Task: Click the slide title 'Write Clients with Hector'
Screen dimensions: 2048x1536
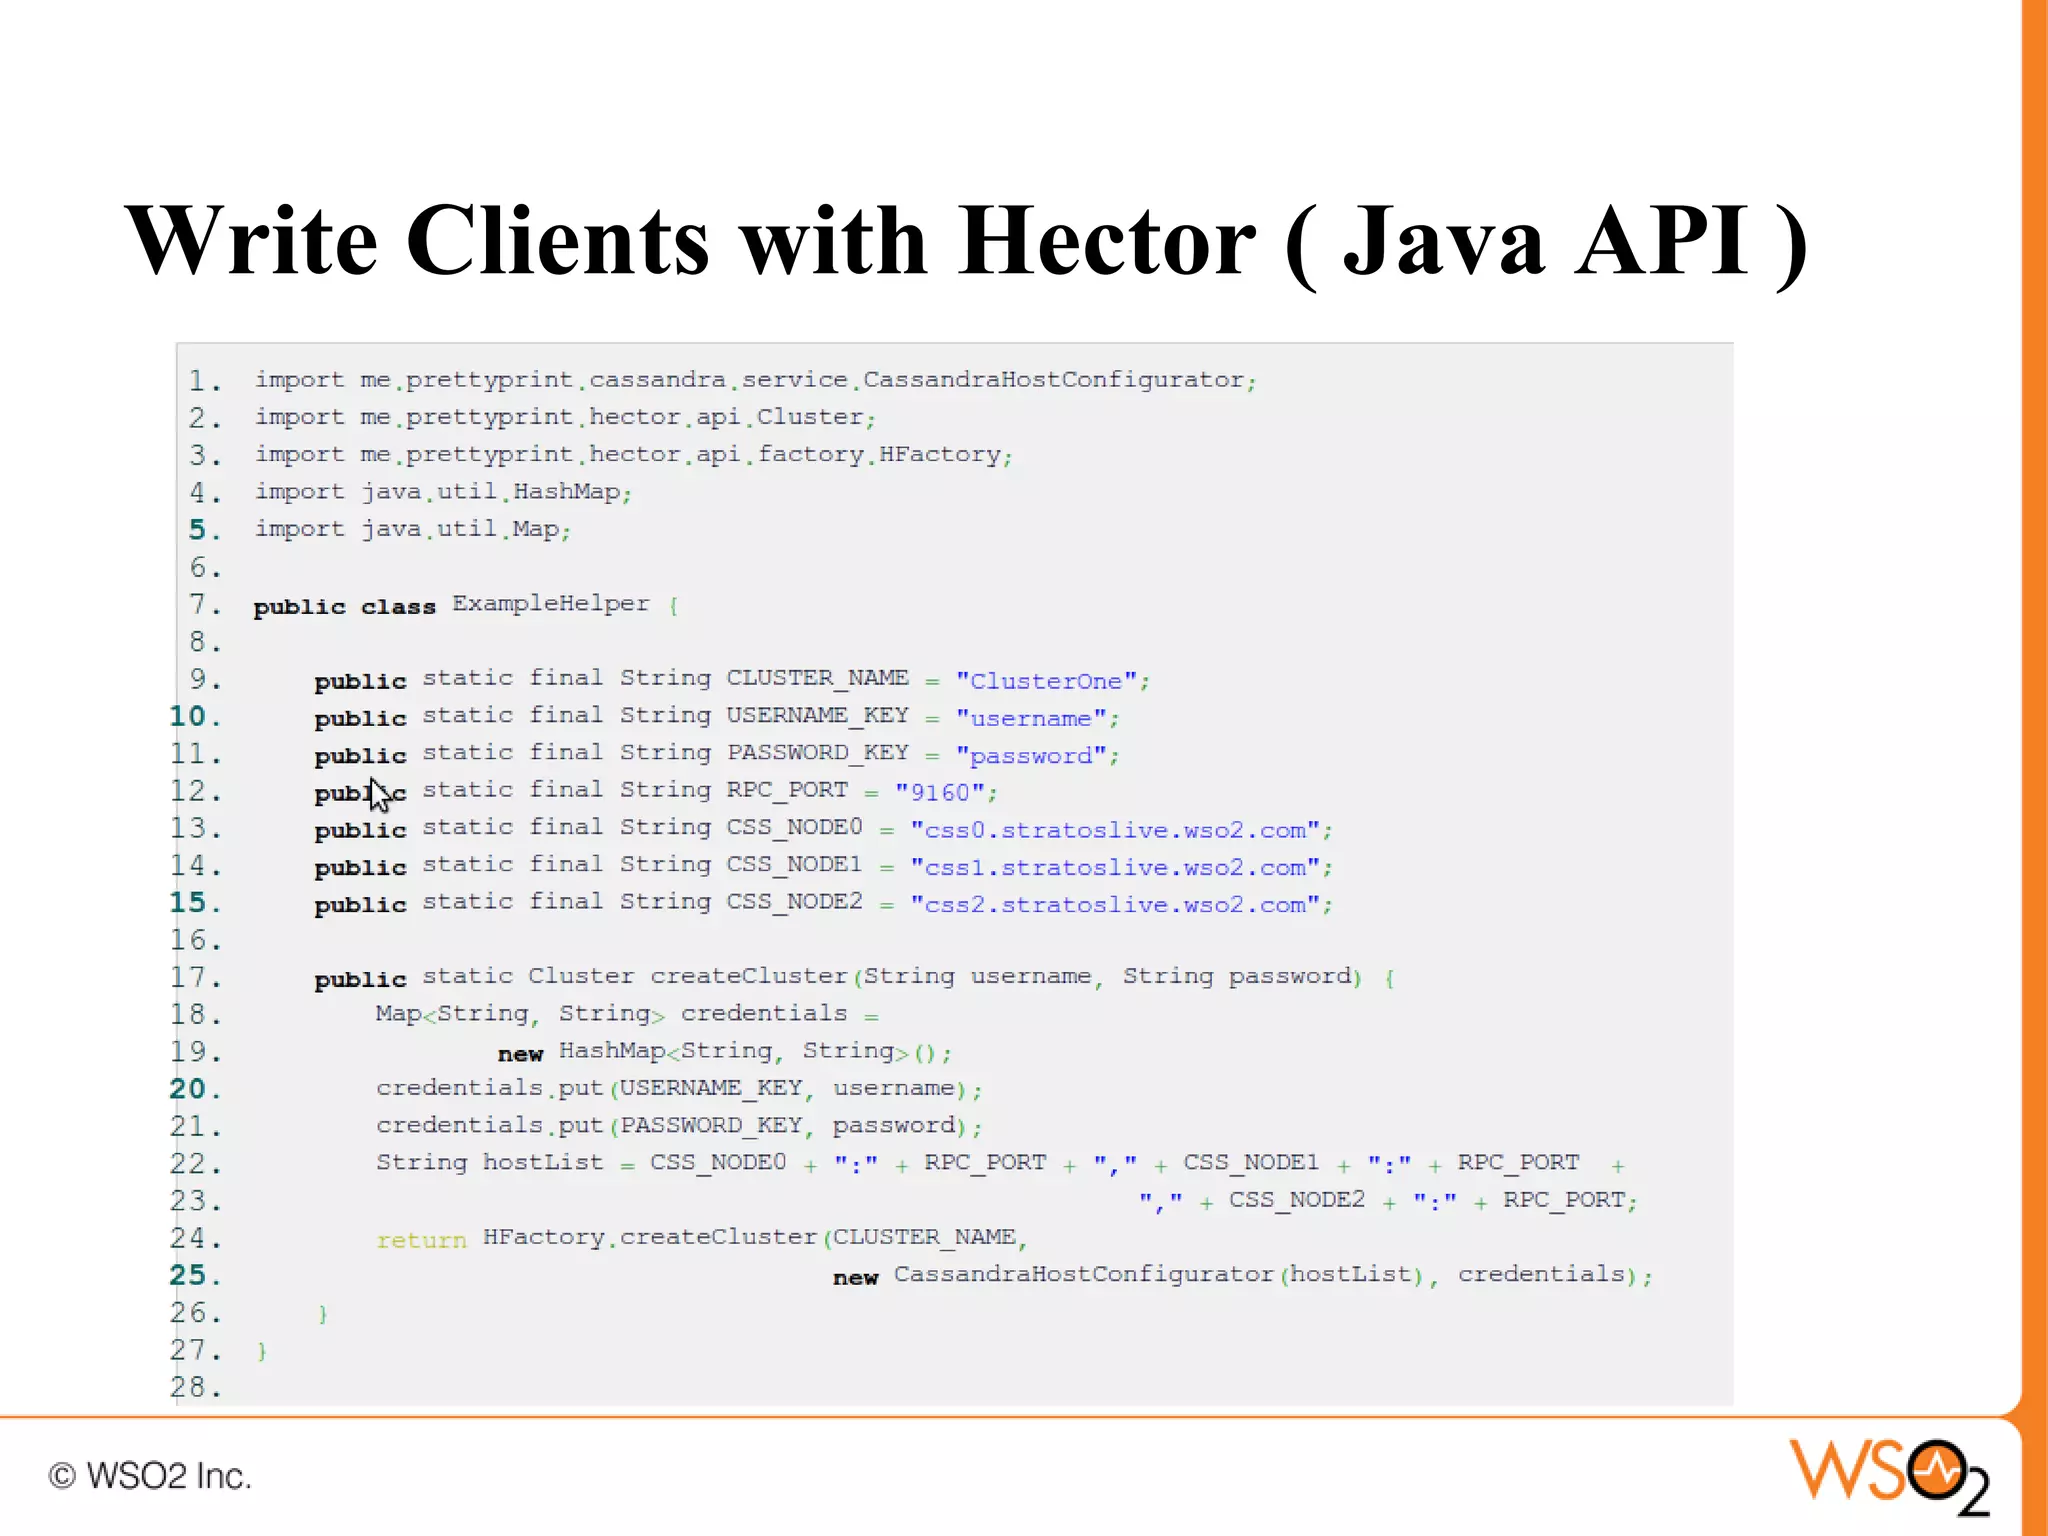Action: (690, 240)
